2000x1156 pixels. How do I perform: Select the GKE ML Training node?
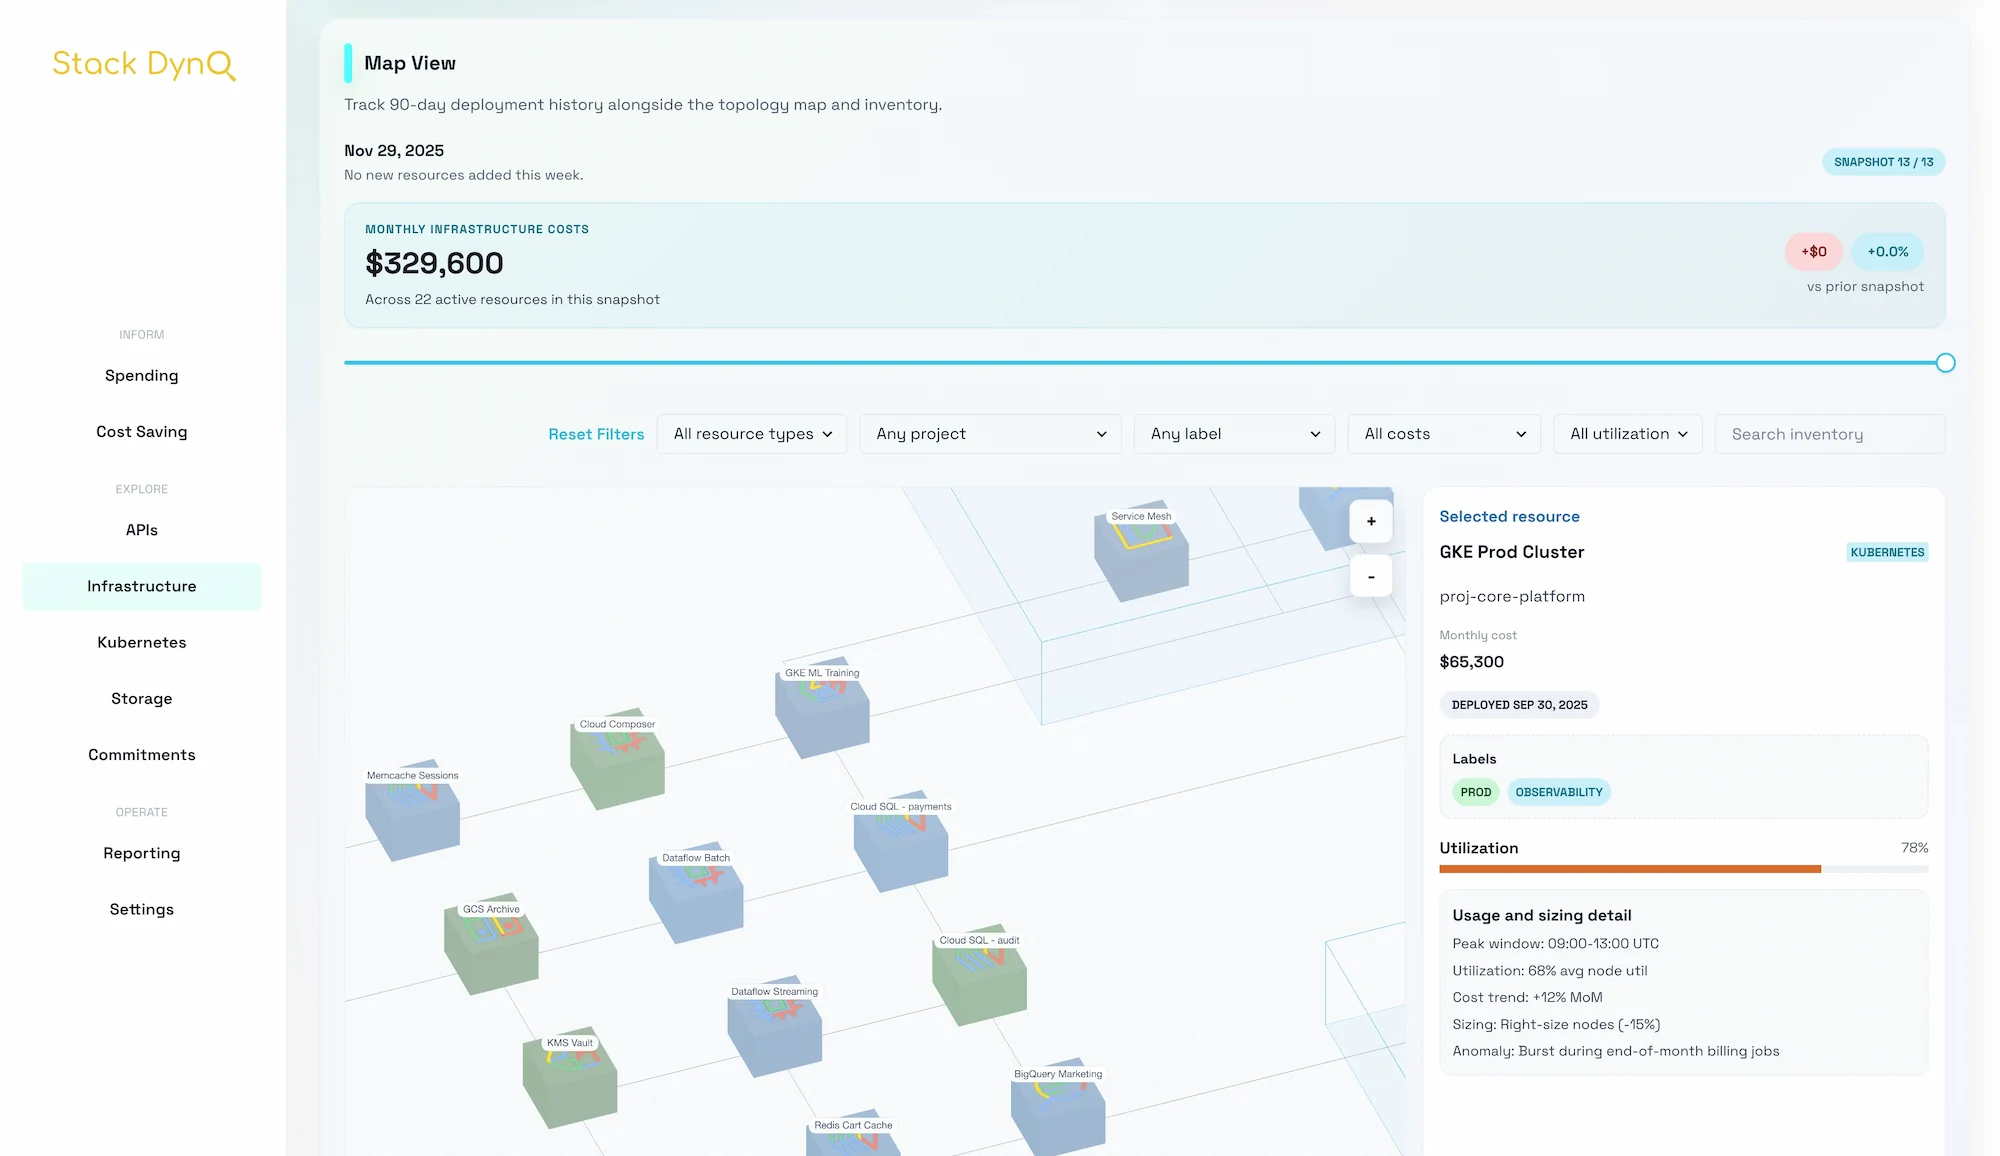click(822, 707)
